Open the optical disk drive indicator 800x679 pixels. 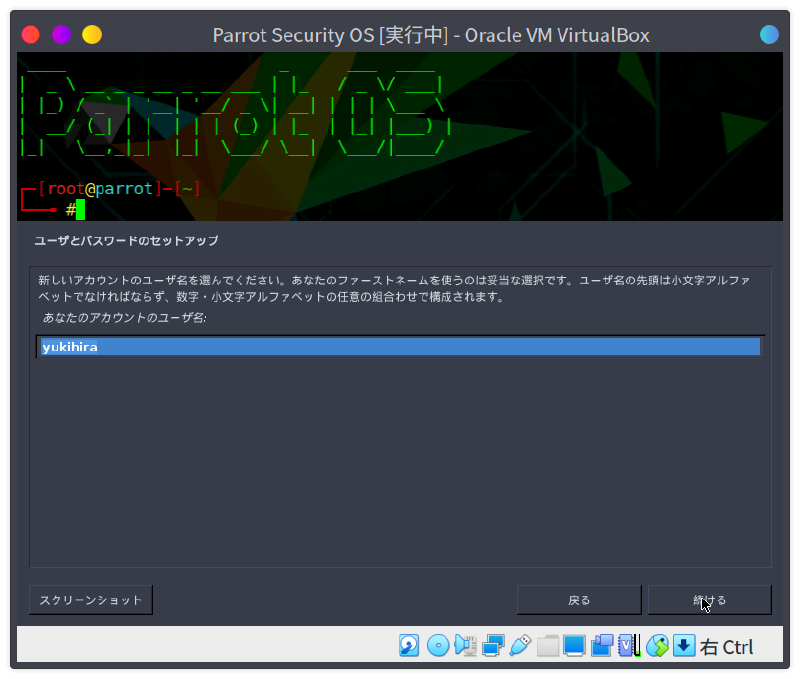[437, 645]
